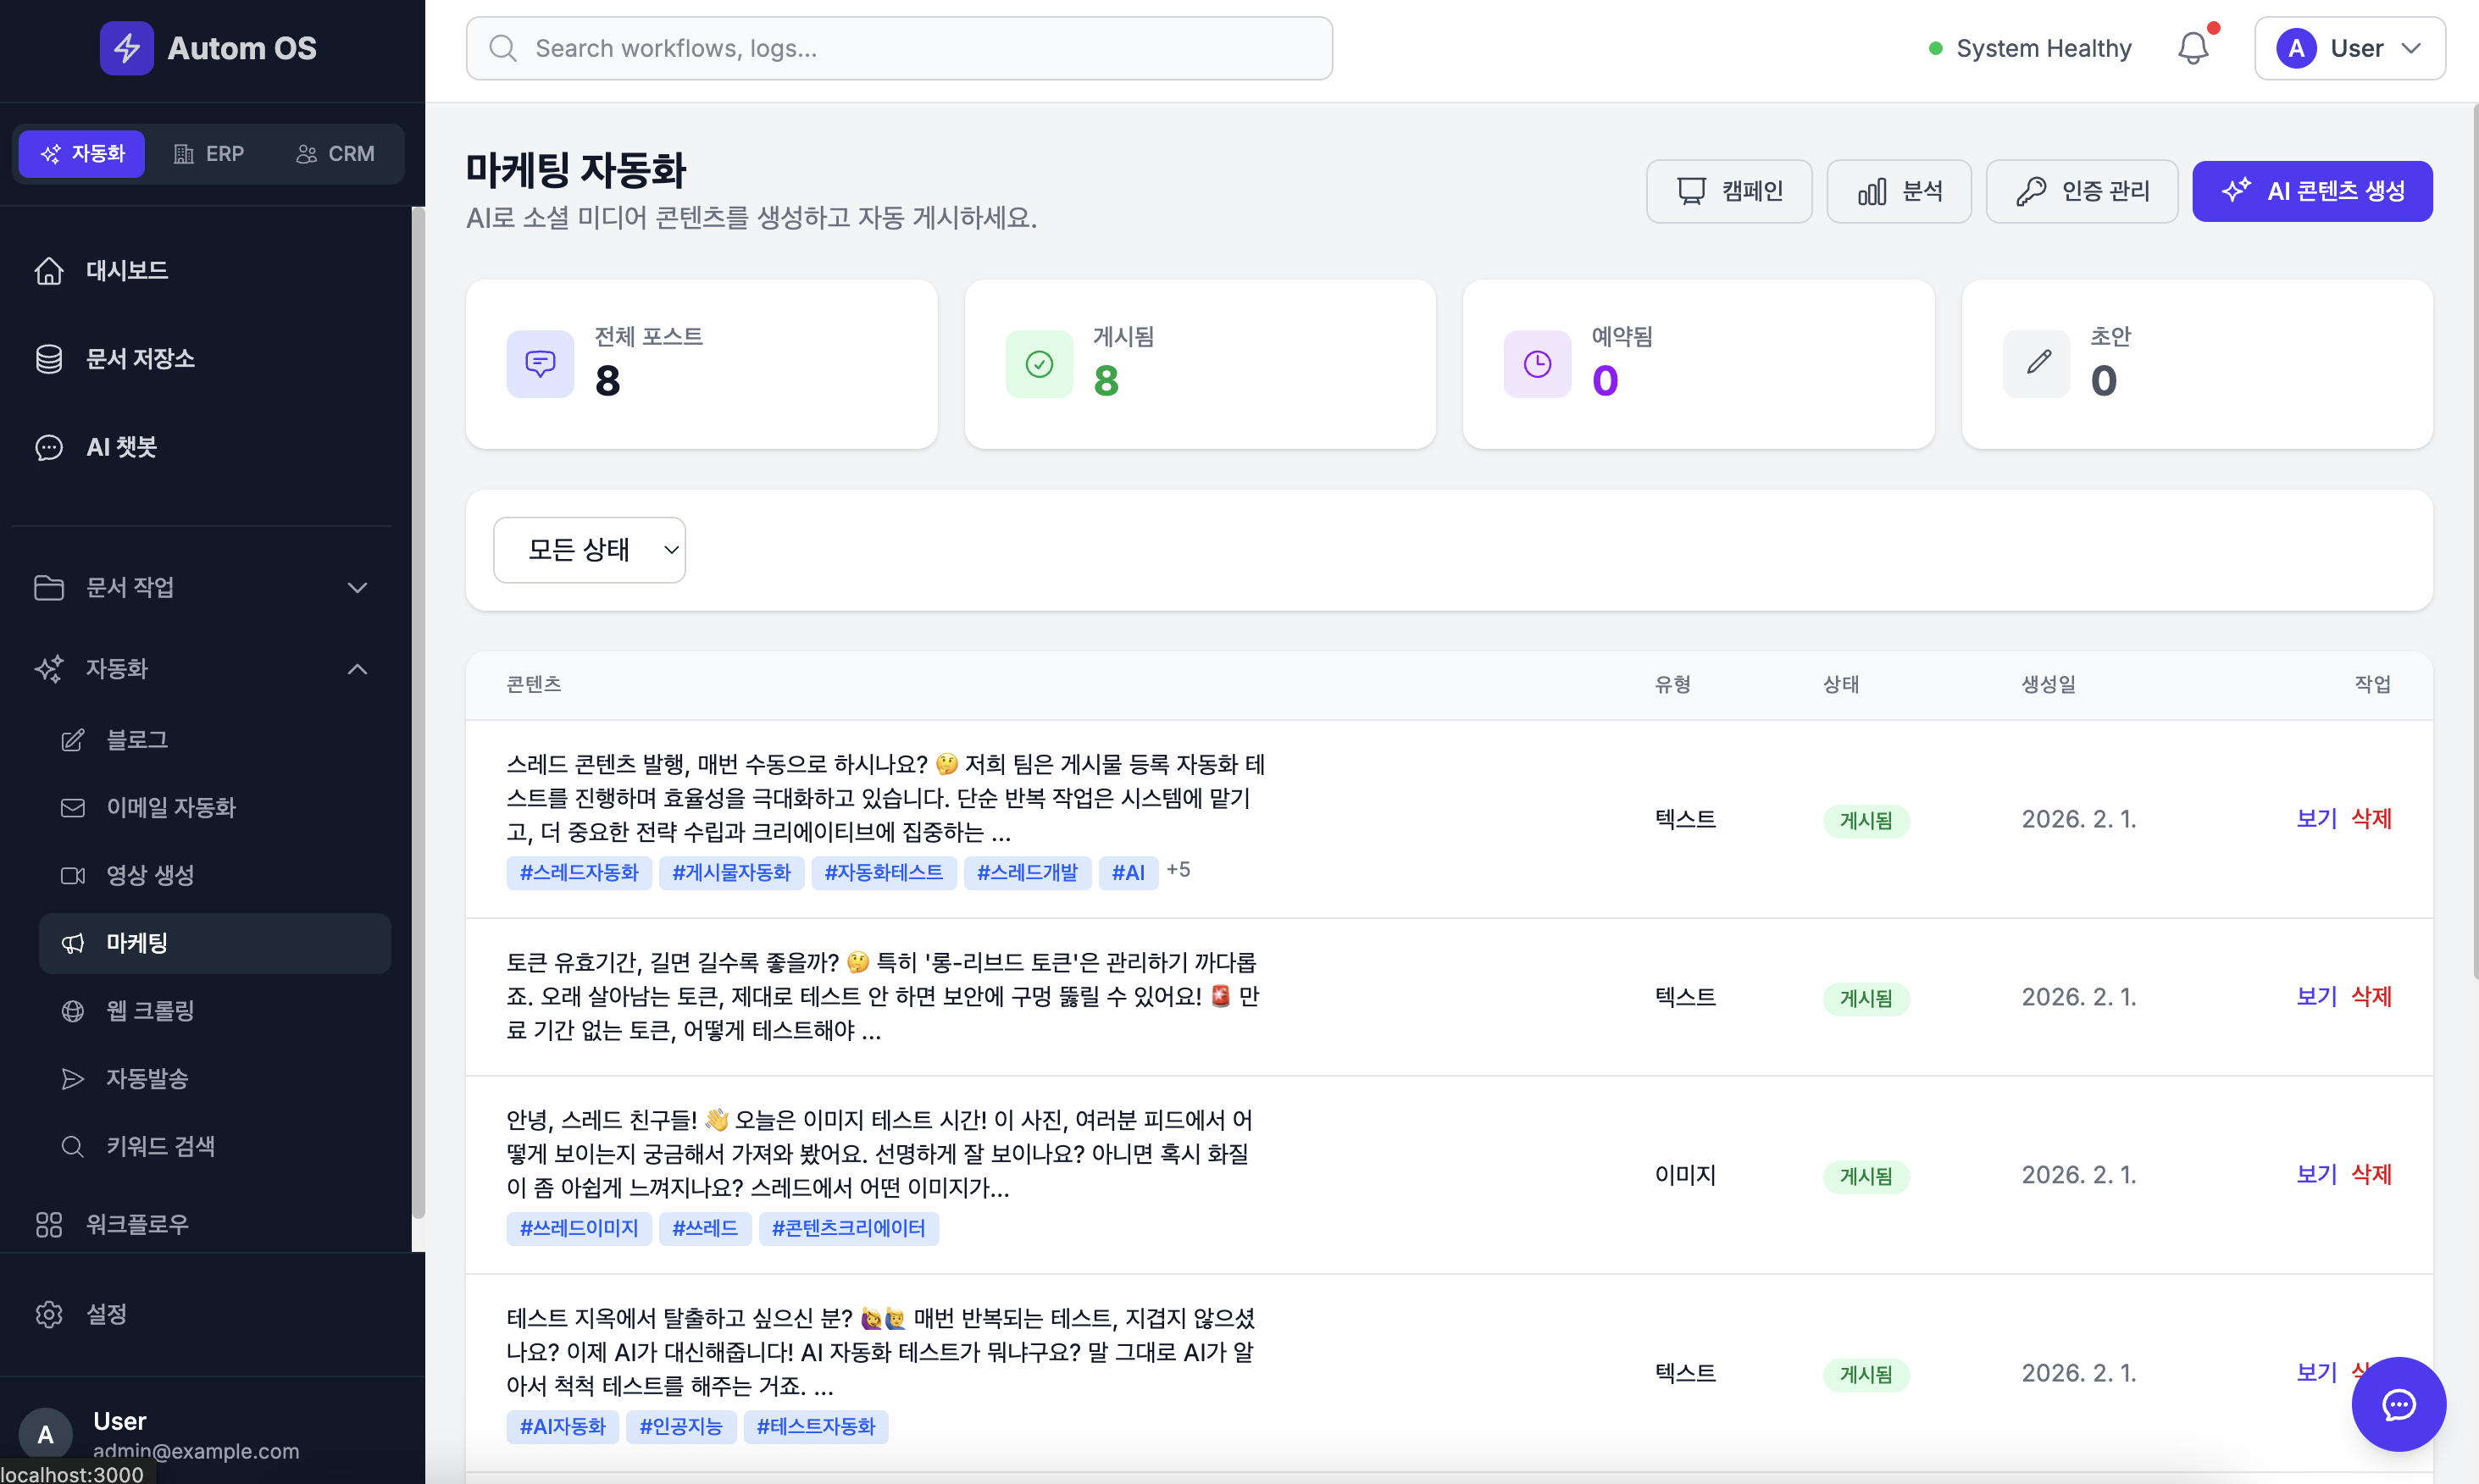
Task: Open the 웹 크롤링 globe icon
Action: pos(73,1011)
